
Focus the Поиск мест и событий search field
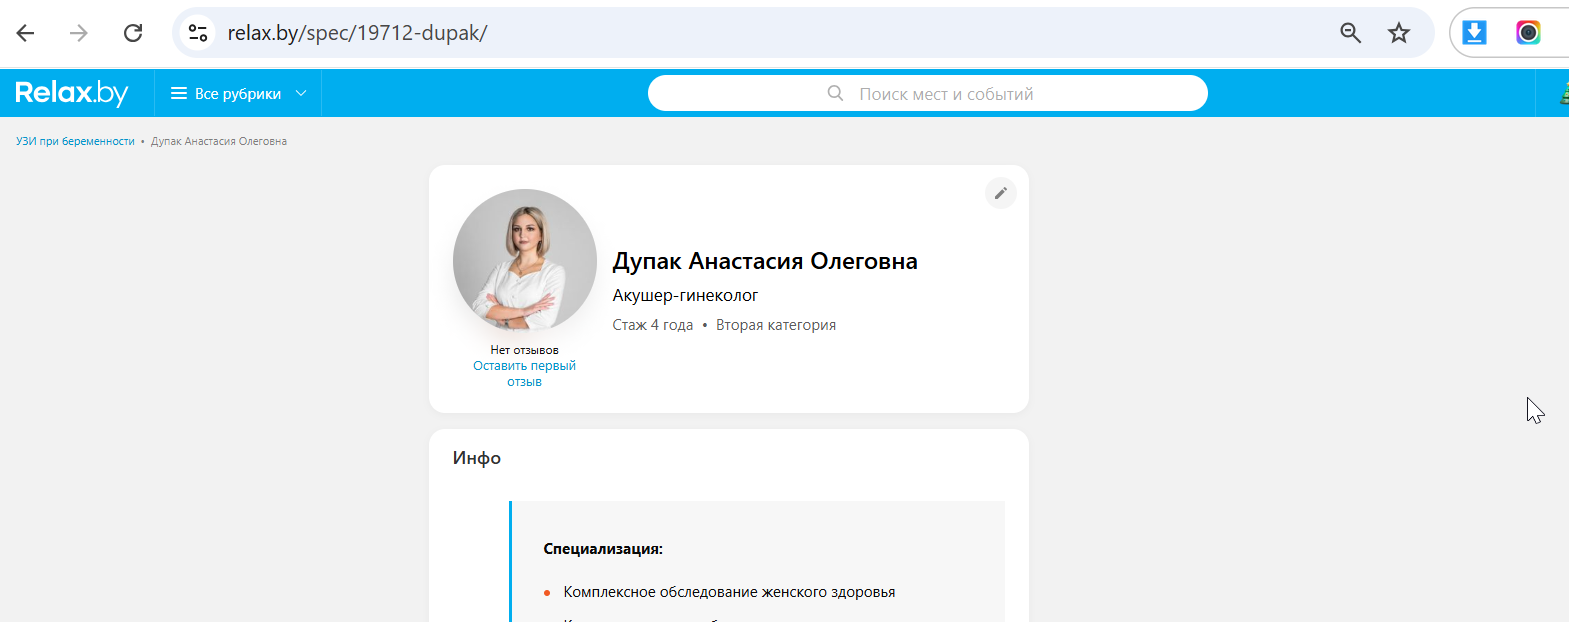click(928, 93)
